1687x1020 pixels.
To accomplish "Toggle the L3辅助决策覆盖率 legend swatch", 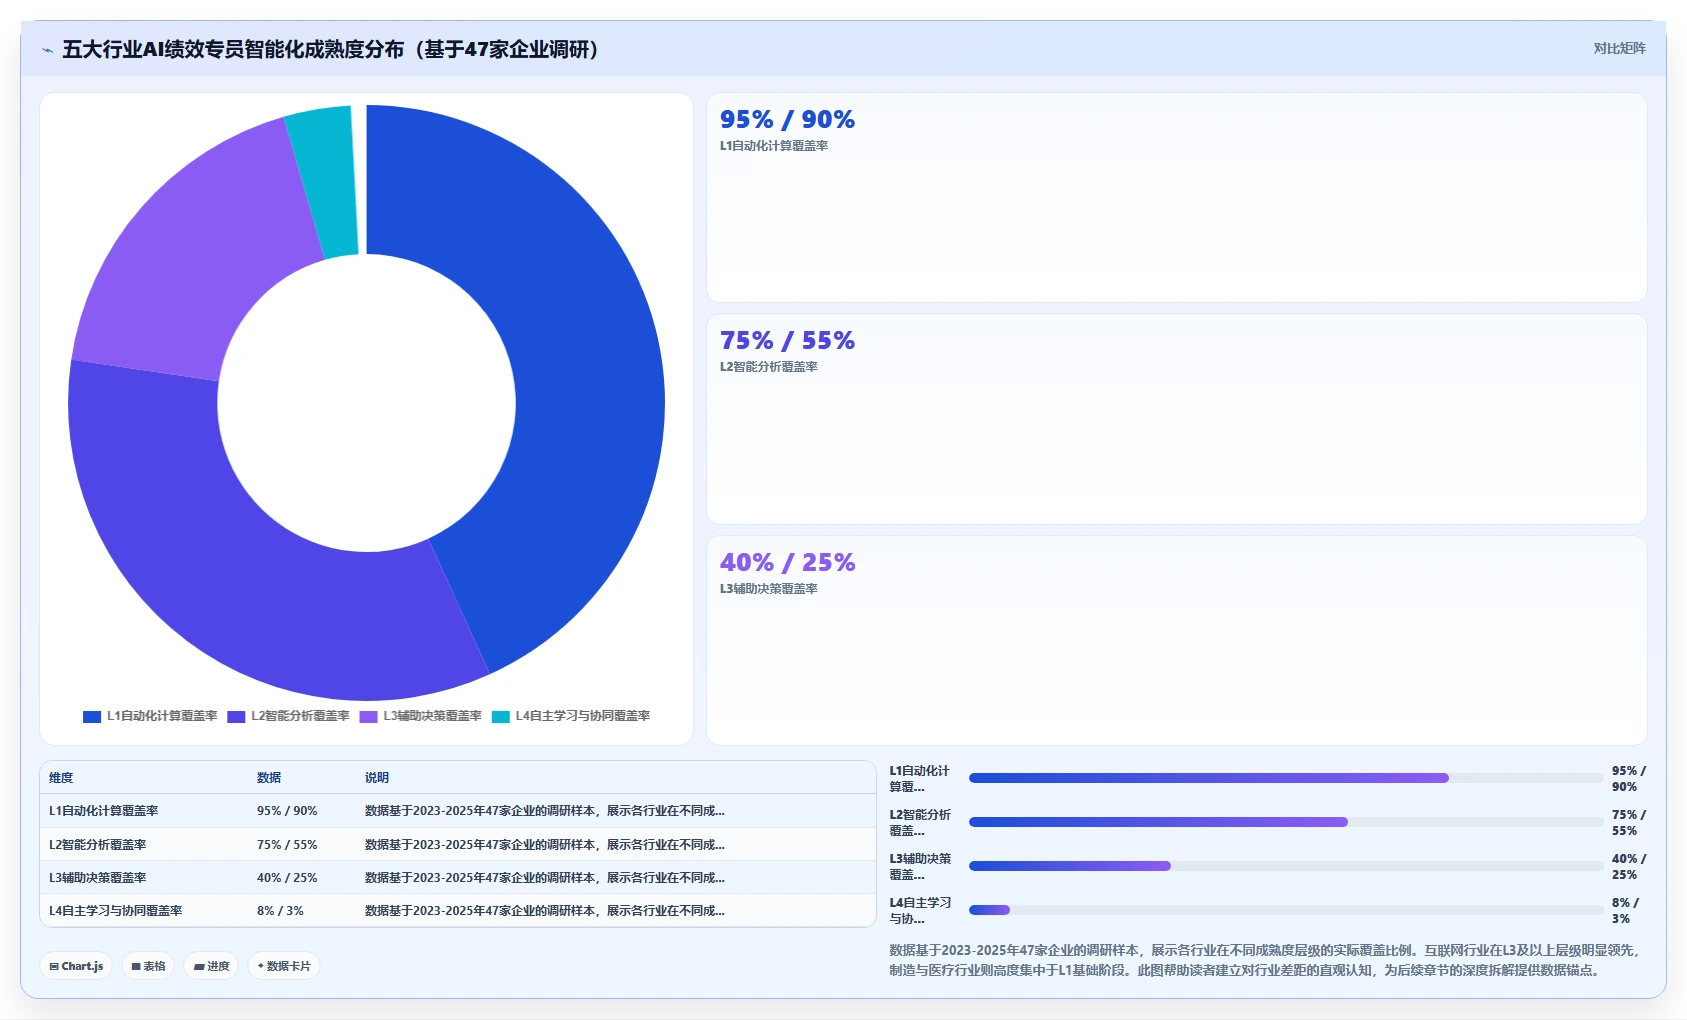I will point(368,716).
